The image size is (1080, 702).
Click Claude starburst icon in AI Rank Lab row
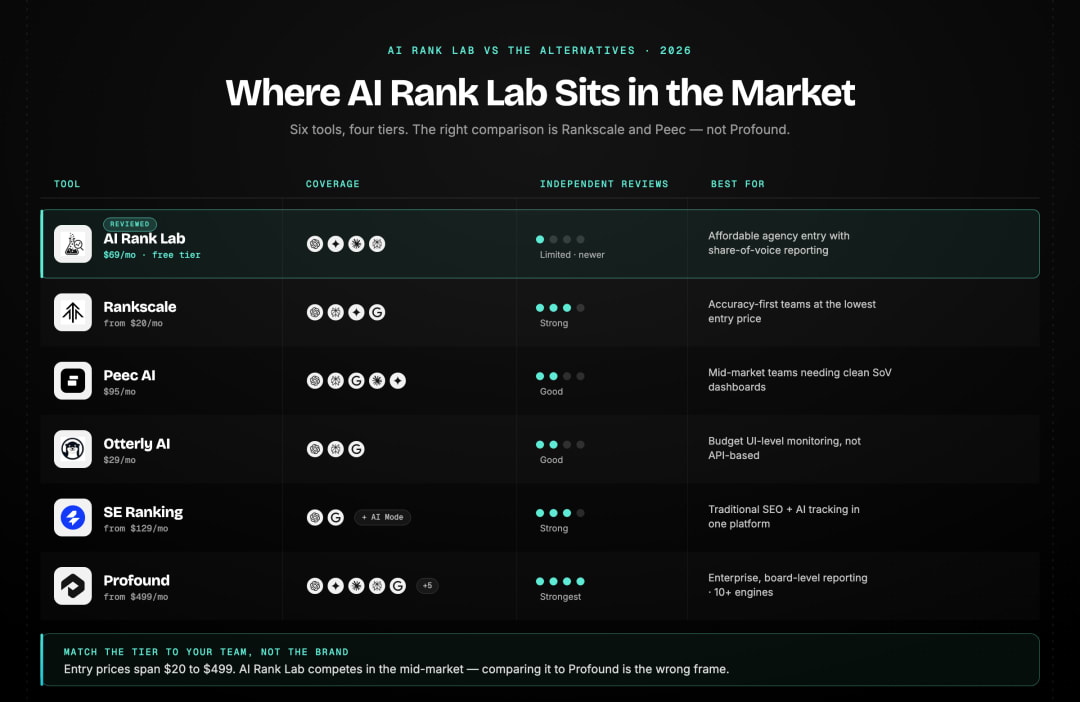[356, 244]
